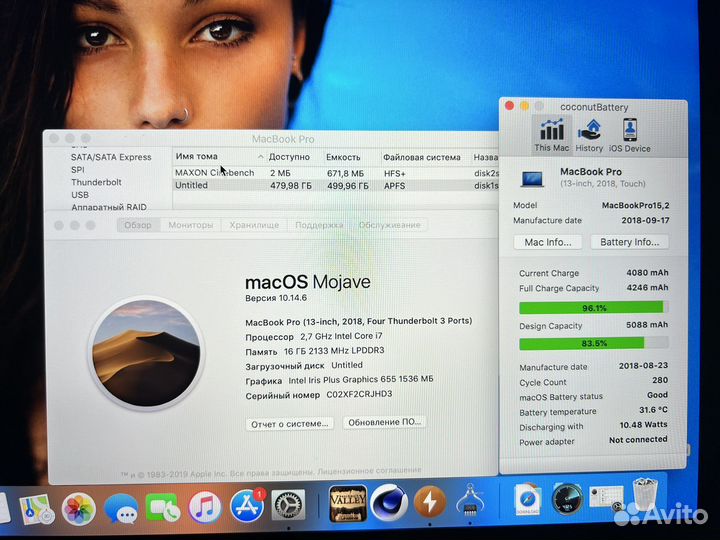Viewport: 720px width, 540px height.
Task: Select SPI in the System Information sidebar
Action: click(x=78, y=169)
